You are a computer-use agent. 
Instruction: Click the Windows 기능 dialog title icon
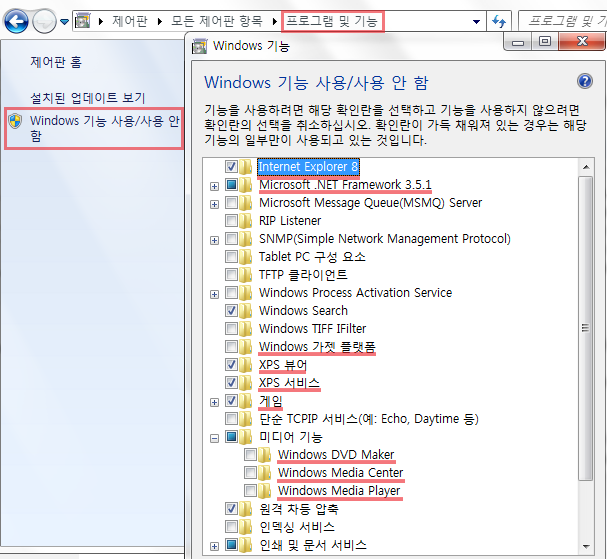199,46
